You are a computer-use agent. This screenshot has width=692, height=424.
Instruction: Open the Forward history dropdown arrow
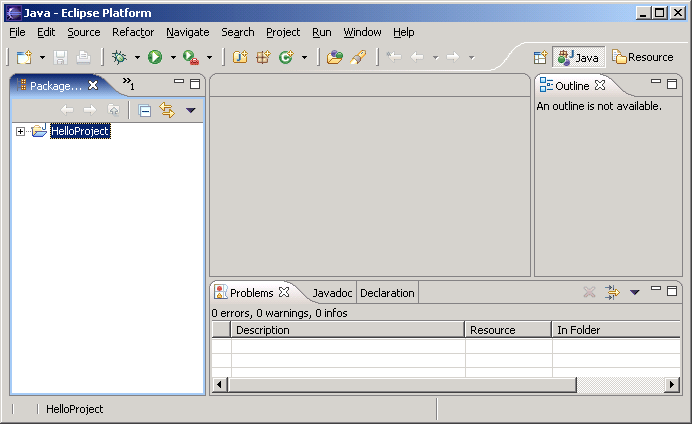[471, 58]
